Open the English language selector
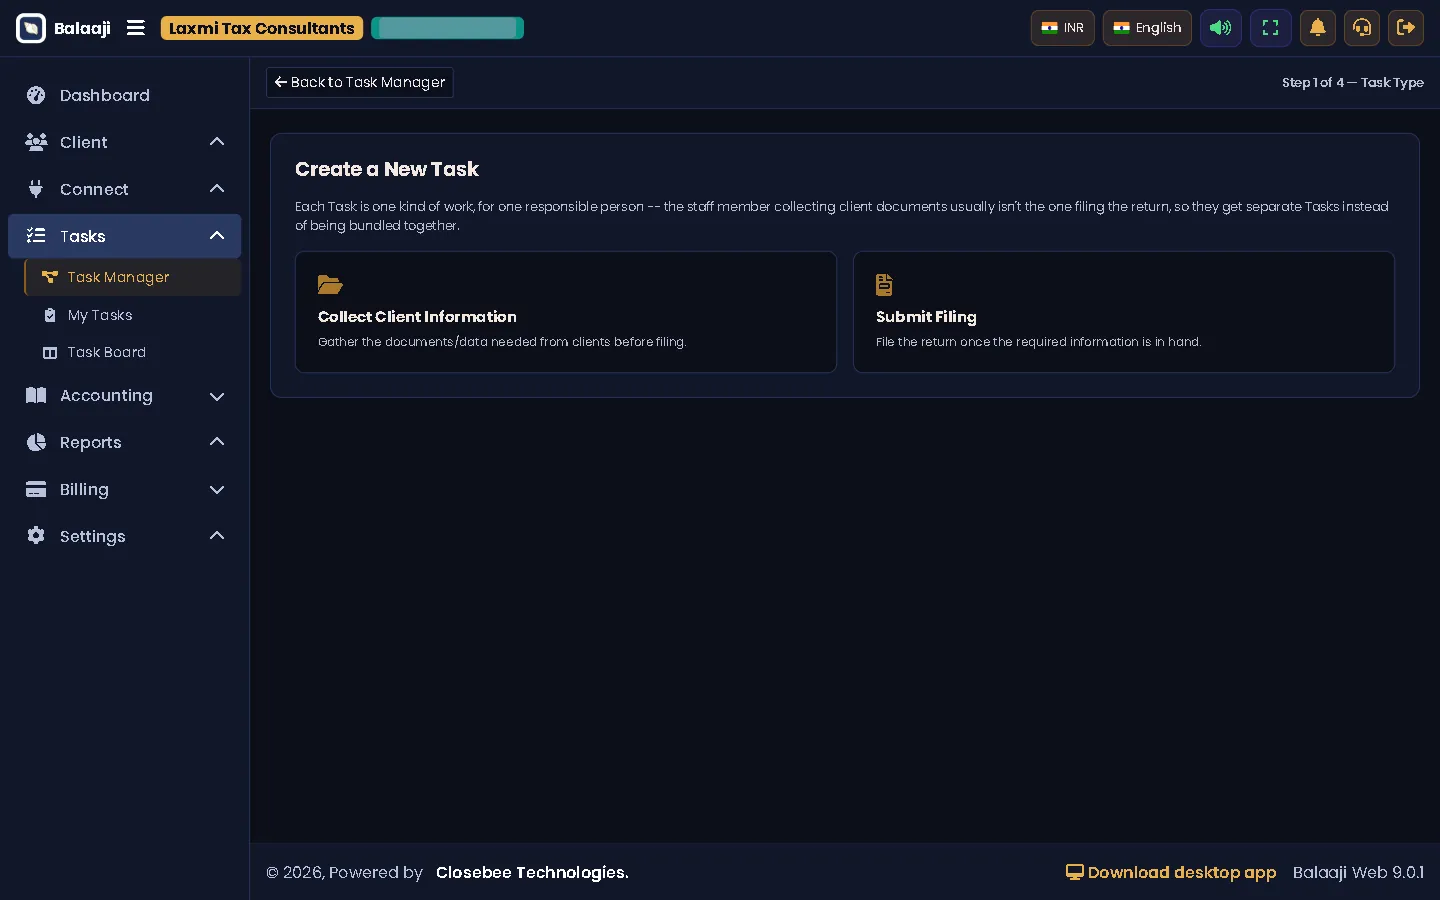The width and height of the screenshot is (1440, 900). (x=1147, y=28)
